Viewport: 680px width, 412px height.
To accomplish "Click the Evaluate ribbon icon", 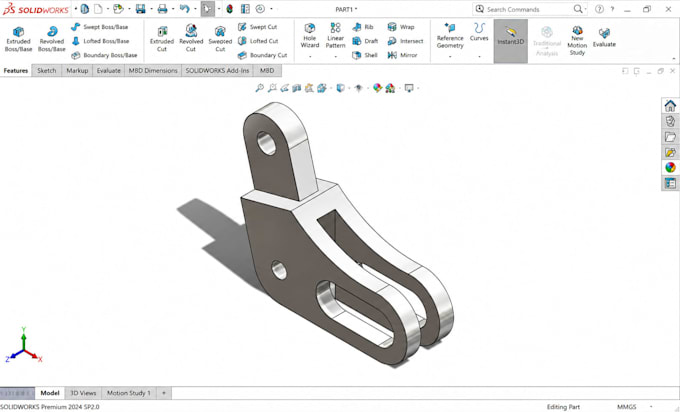I will 604,38.
